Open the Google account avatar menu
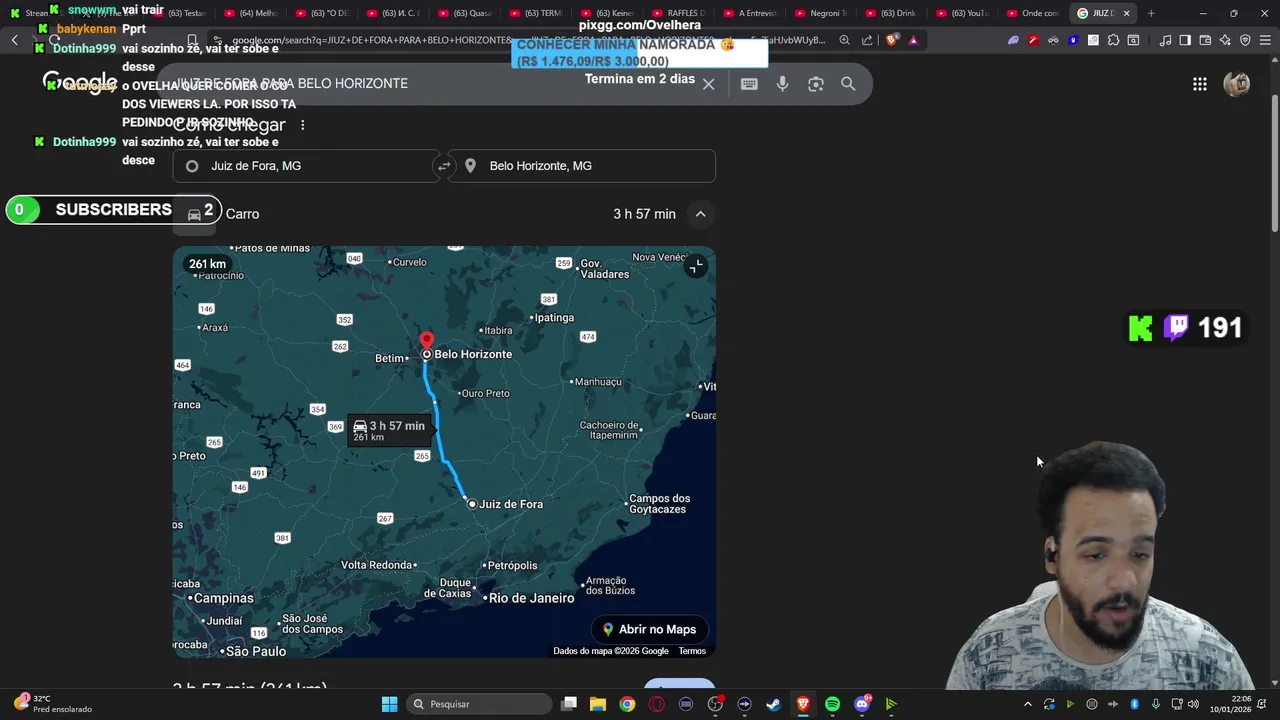The width and height of the screenshot is (1280, 720). (x=1237, y=84)
